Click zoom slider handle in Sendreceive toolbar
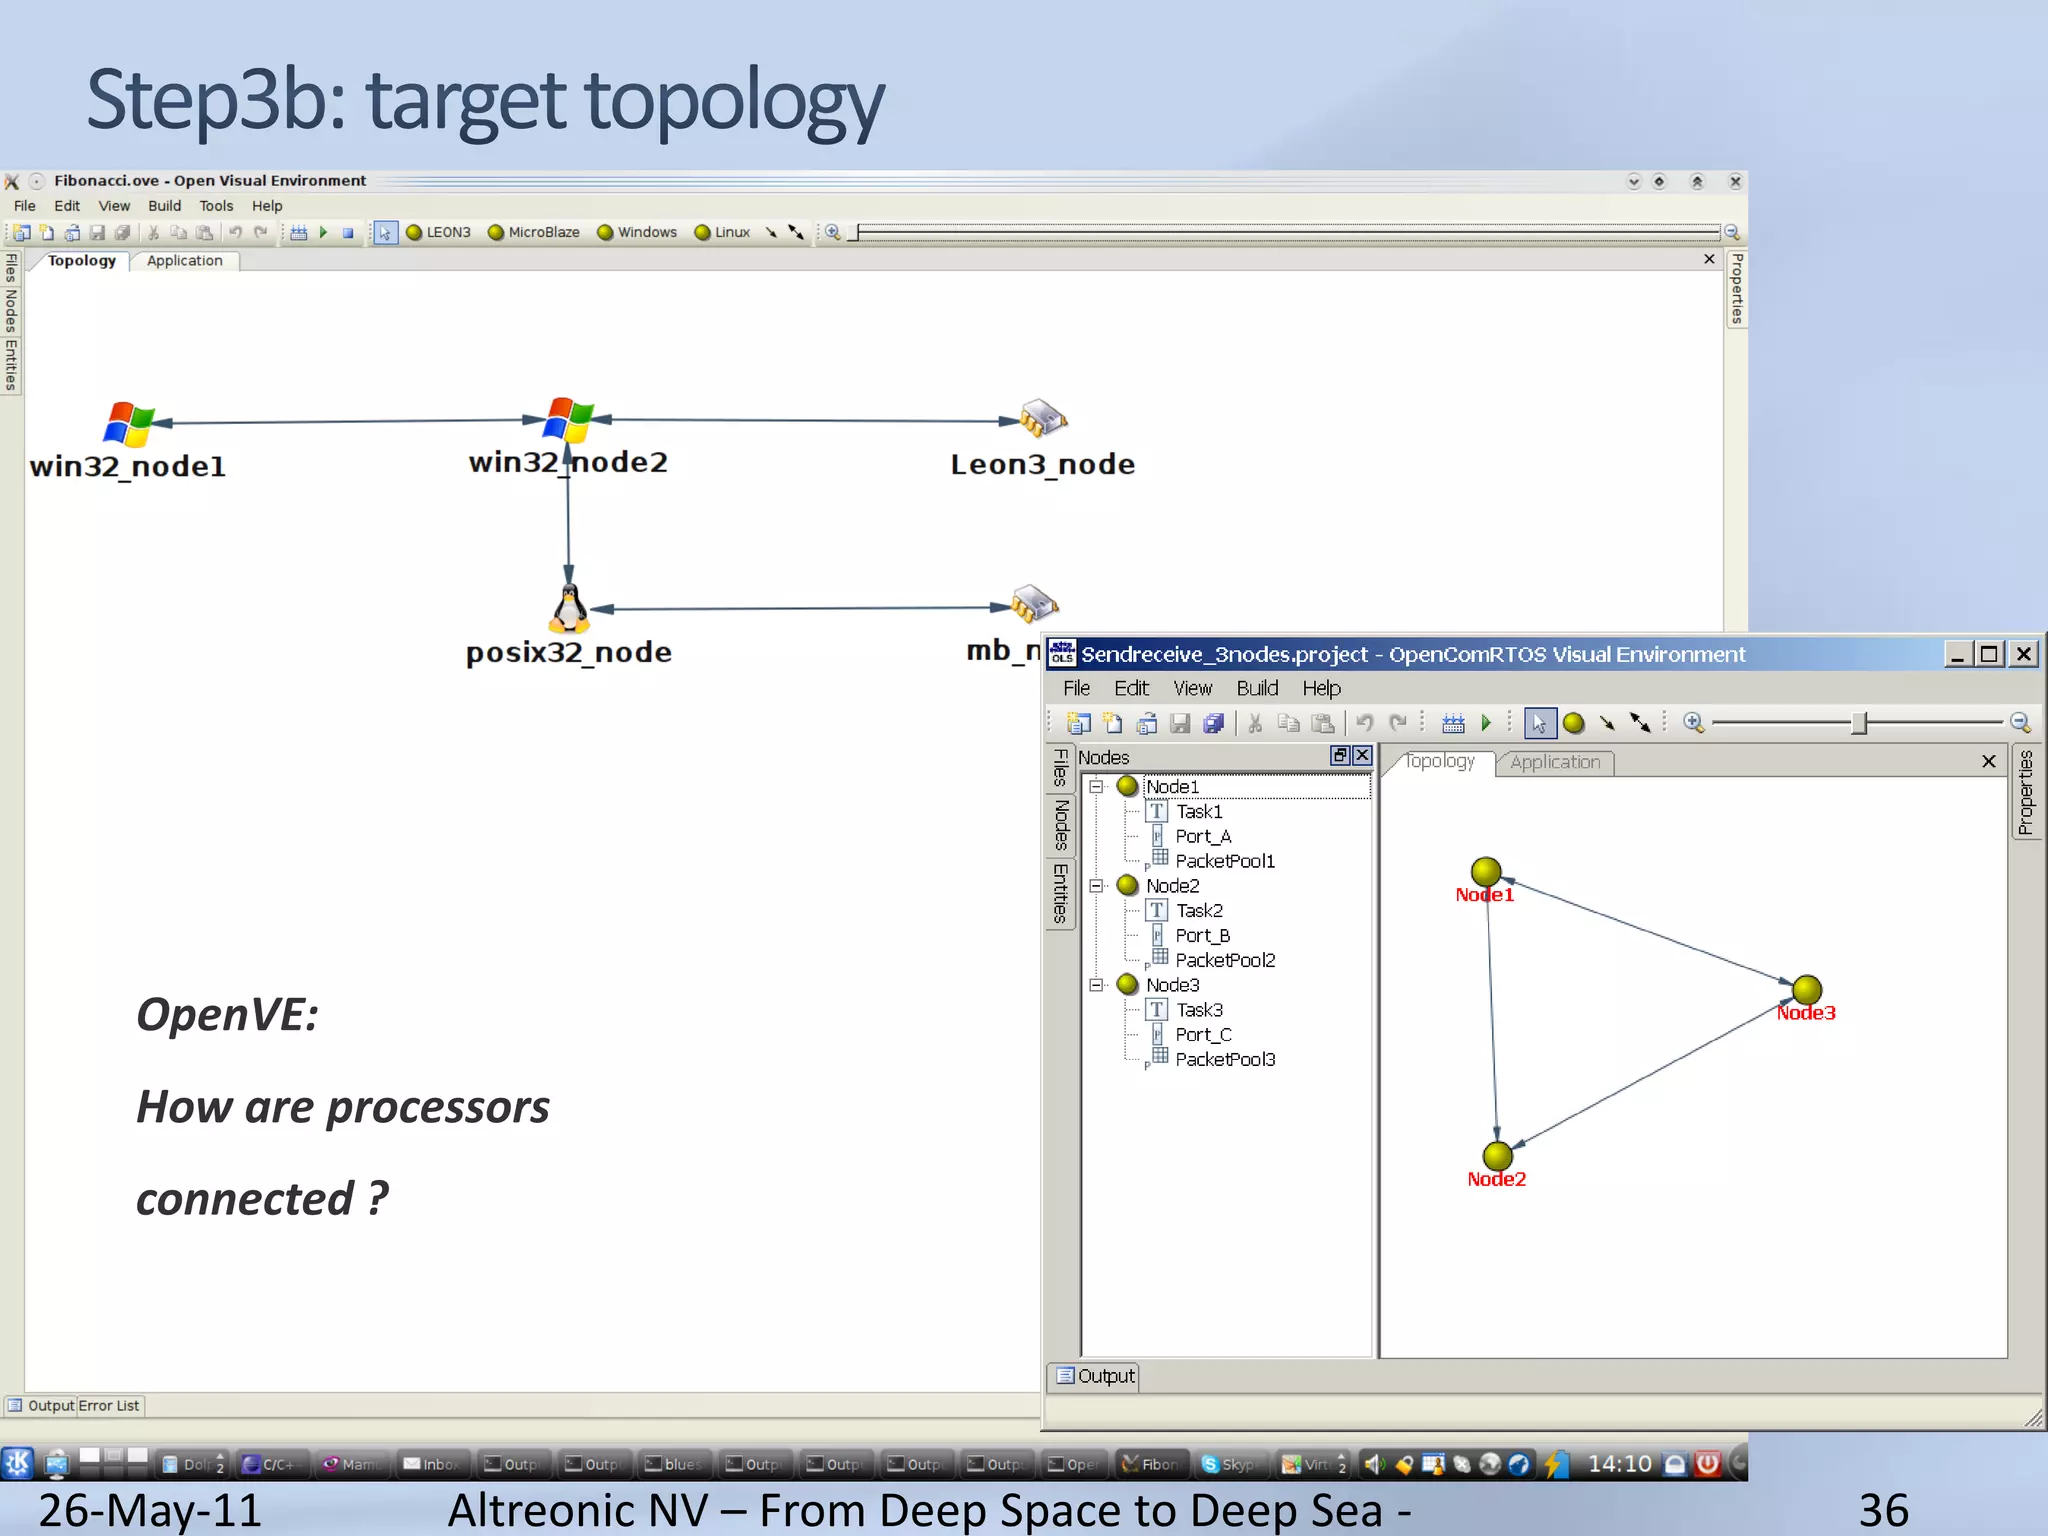The height and width of the screenshot is (1536, 2048). pos(1859,723)
